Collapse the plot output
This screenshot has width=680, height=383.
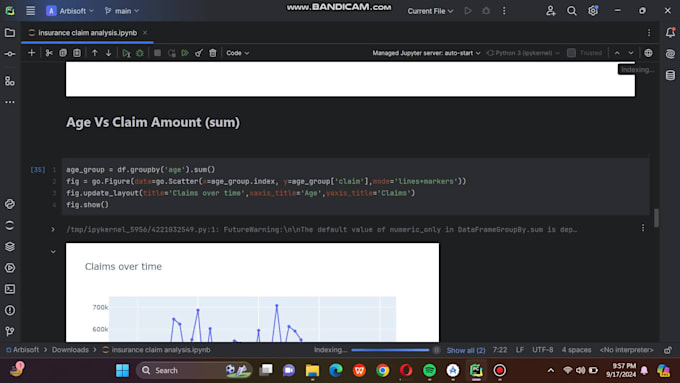click(x=53, y=252)
